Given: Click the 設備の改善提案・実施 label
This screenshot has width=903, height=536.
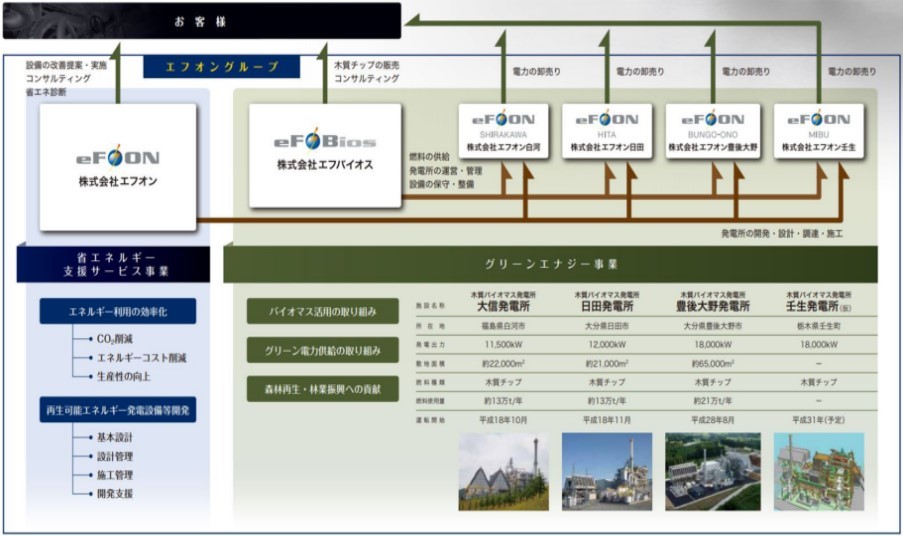Looking at the screenshot, I should pyautogui.click(x=66, y=65).
